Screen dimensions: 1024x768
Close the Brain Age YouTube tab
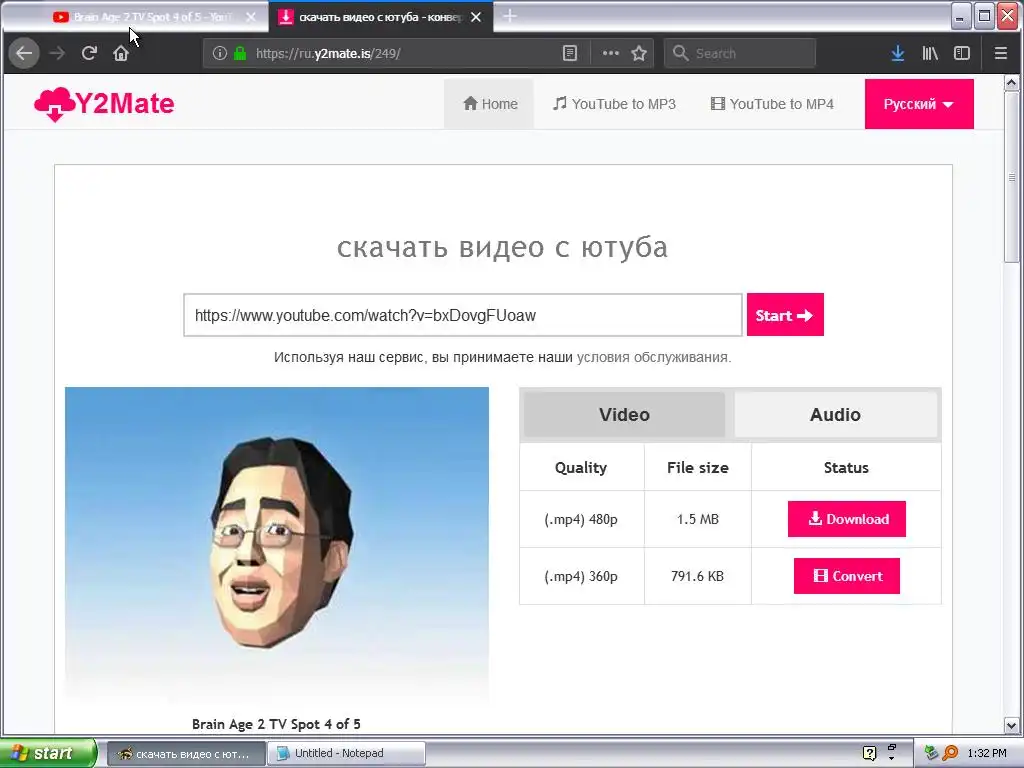(x=251, y=17)
